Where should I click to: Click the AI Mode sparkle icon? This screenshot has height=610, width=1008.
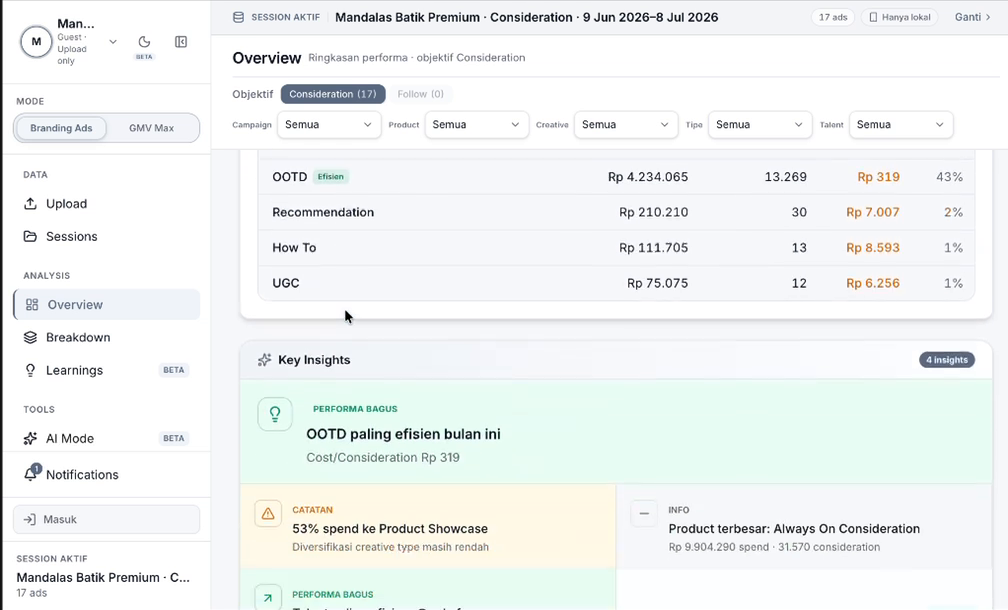tap(30, 438)
